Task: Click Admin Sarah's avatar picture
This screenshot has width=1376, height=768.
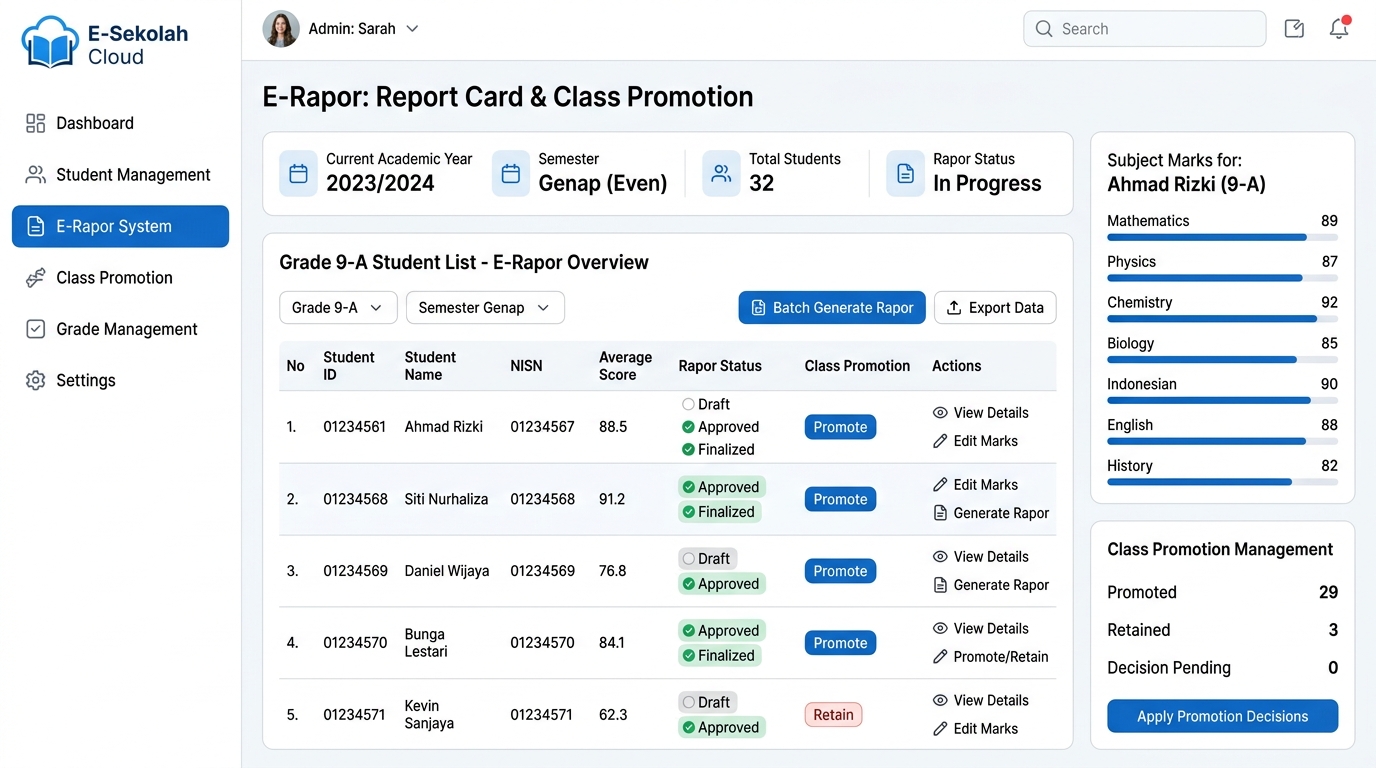Action: (281, 29)
